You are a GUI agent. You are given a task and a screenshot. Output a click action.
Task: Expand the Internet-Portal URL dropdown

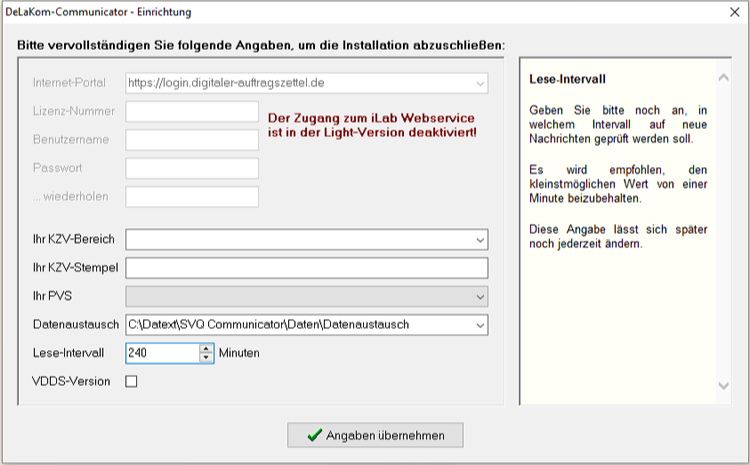[x=479, y=83]
